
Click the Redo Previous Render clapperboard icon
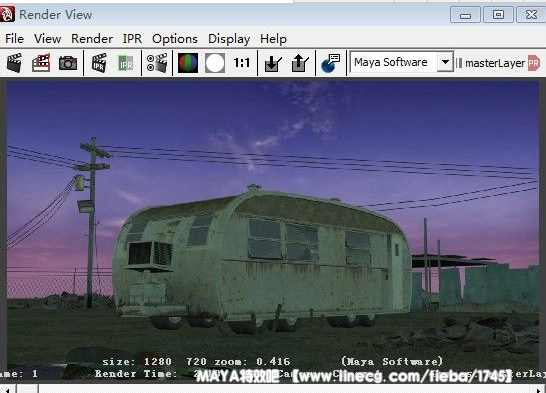coord(14,63)
